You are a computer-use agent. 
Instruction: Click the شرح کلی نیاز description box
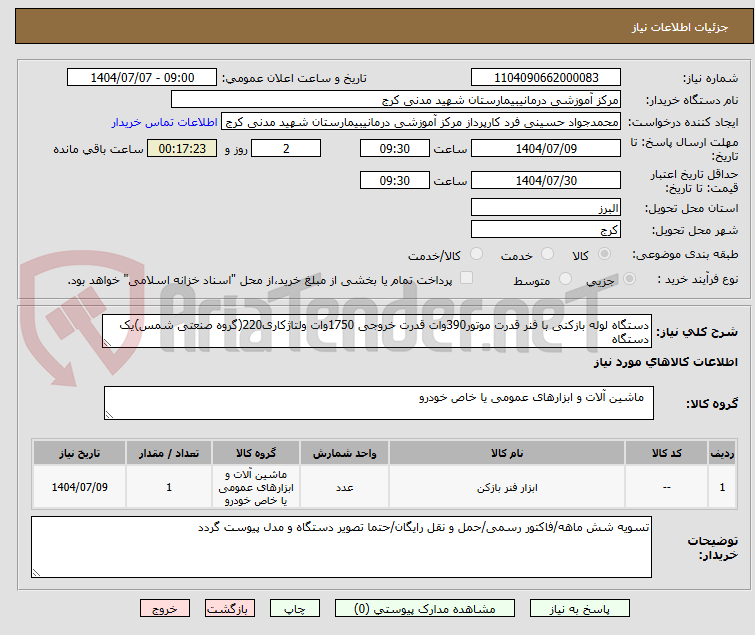[x=377, y=331]
